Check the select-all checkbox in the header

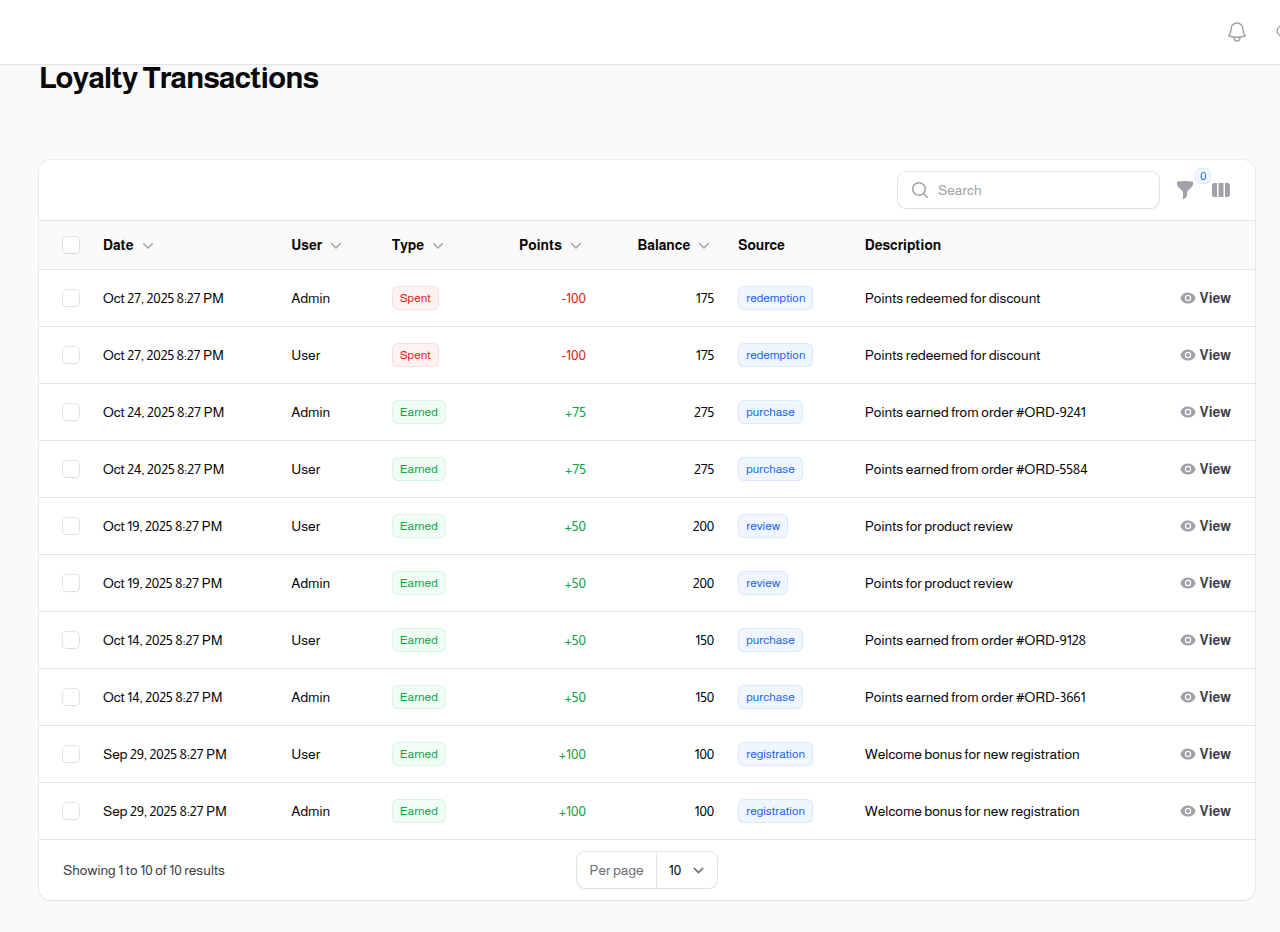70,244
